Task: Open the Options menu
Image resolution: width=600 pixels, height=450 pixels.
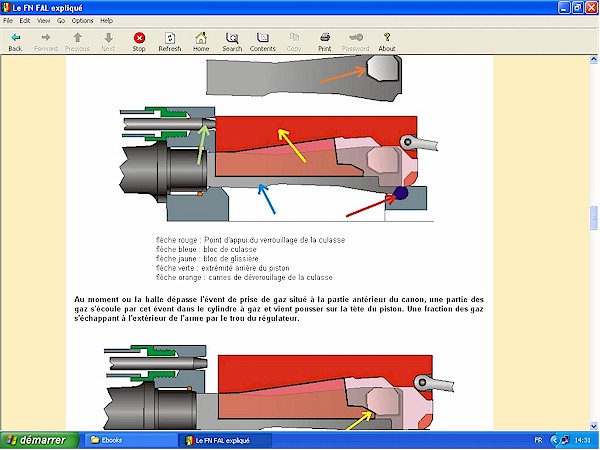Action: (82, 21)
